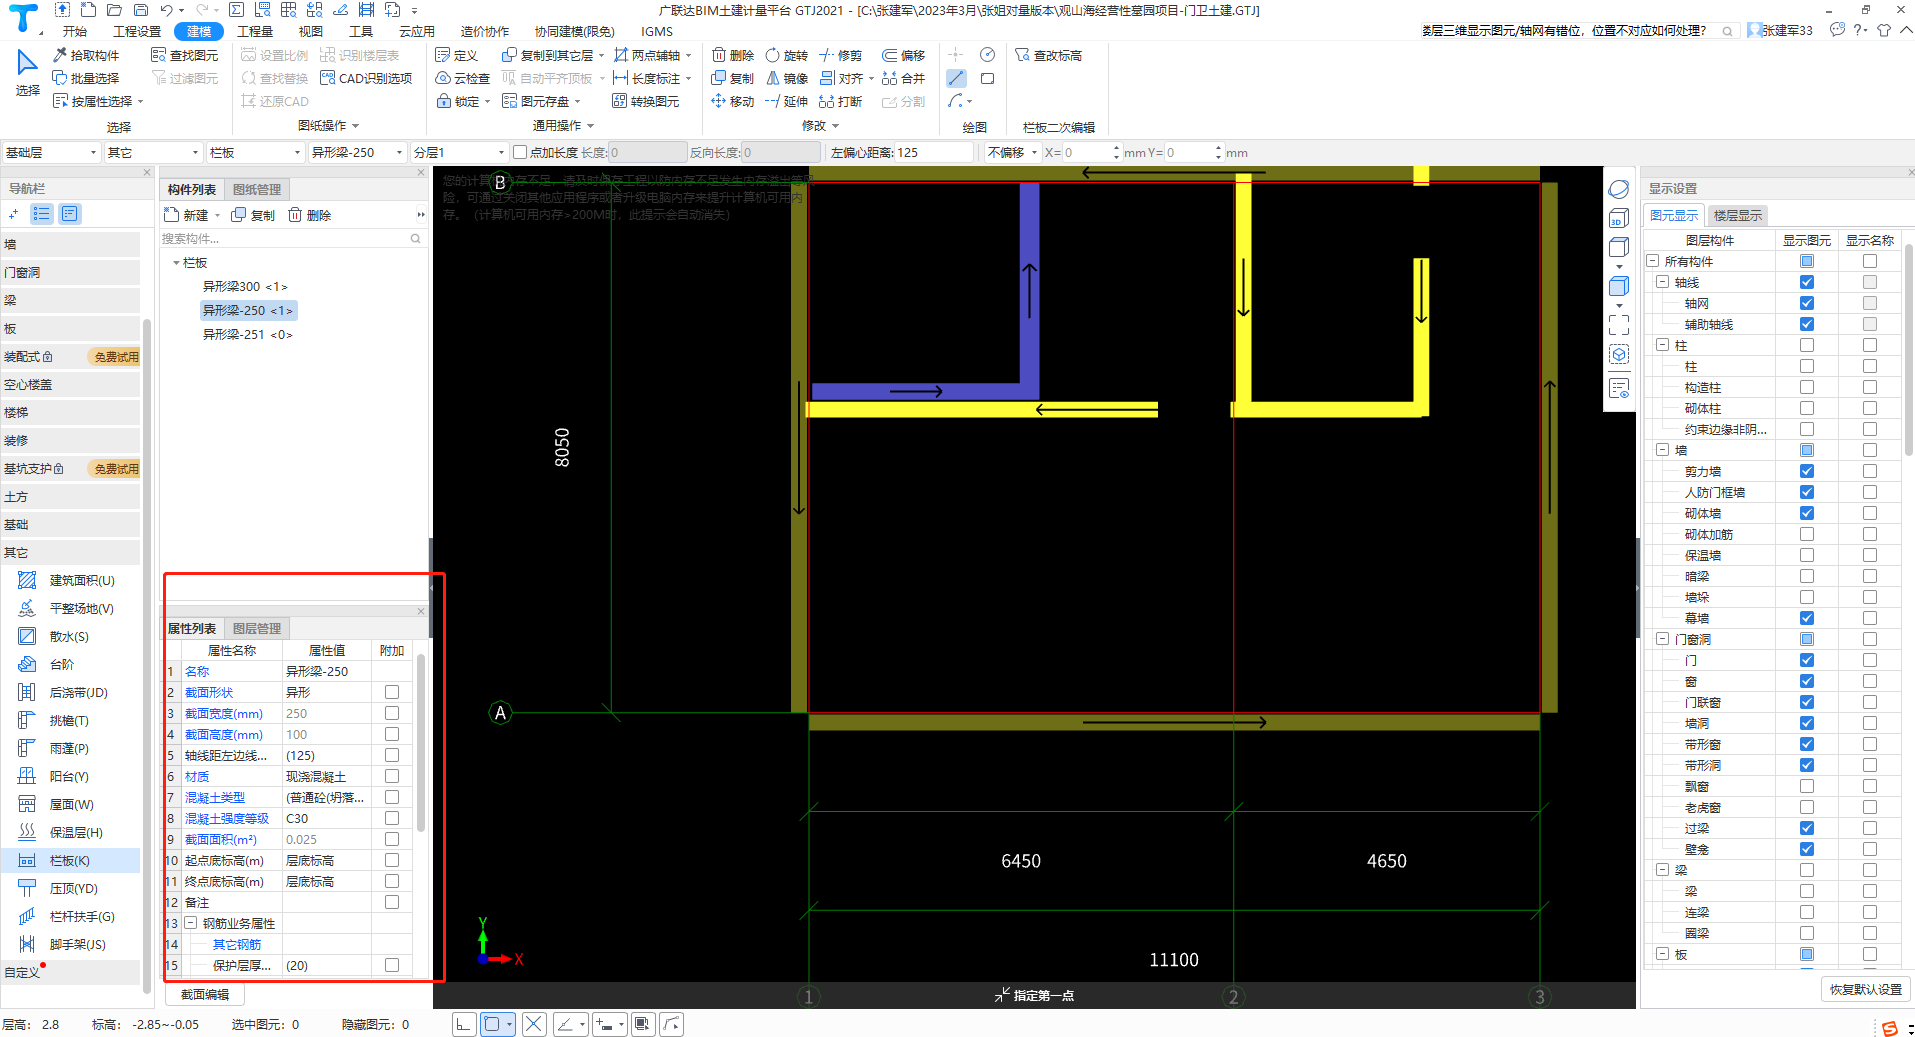The image size is (1915, 1037).
Task: Select the 旋转 rotate tool
Action: [787, 55]
